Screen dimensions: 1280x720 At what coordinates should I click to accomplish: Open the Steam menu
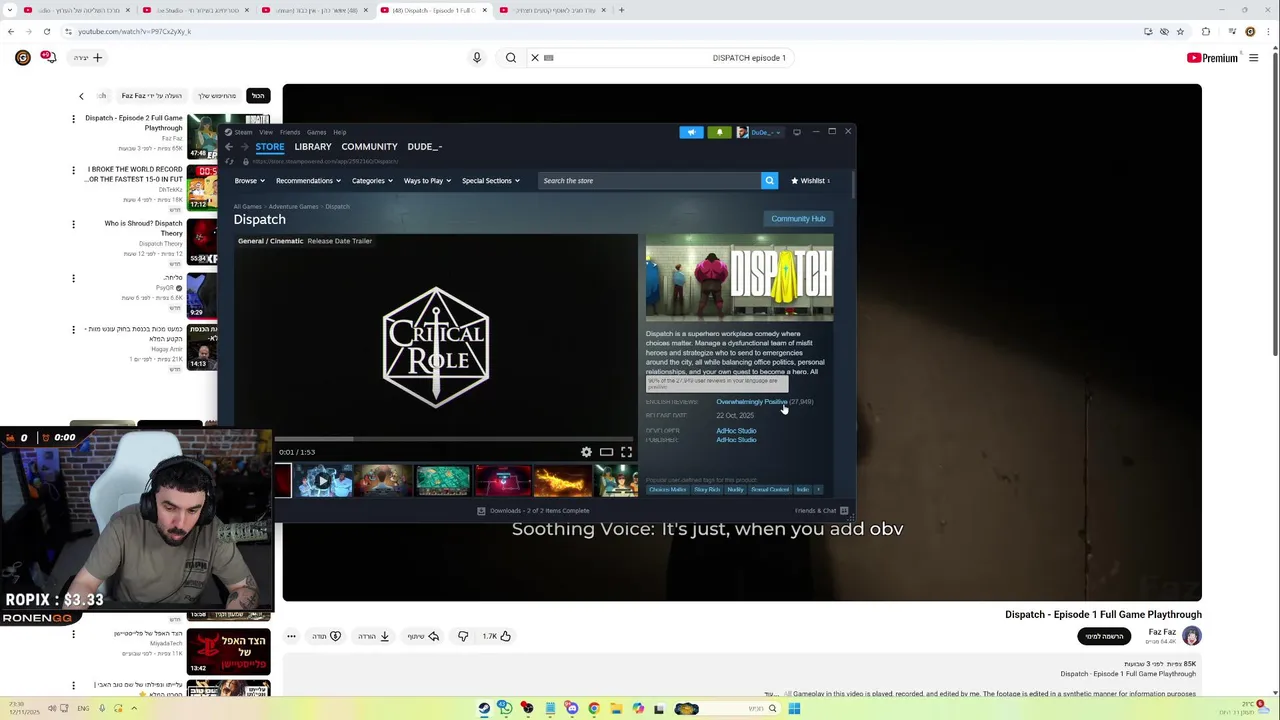point(243,132)
